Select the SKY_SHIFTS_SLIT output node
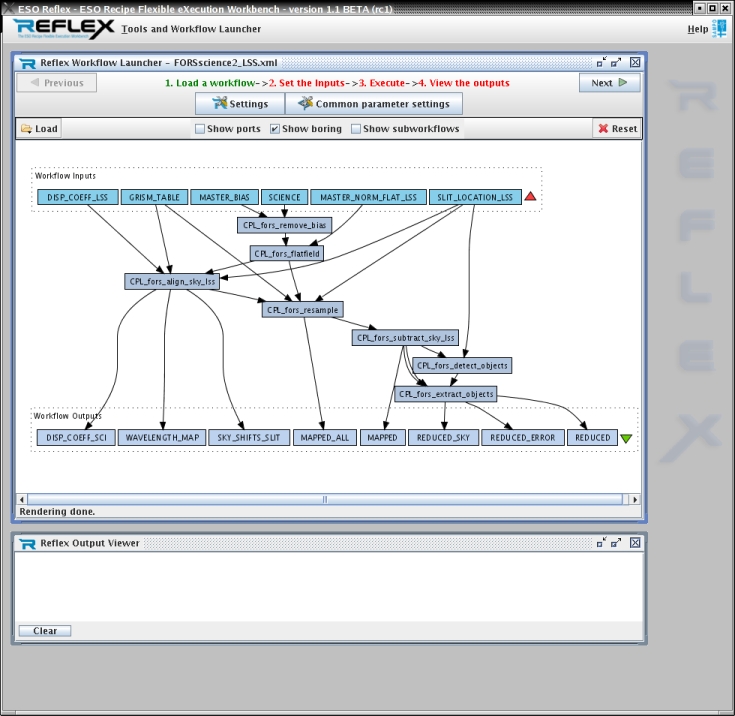The height and width of the screenshot is (716, 735). (x=249, y=437)
